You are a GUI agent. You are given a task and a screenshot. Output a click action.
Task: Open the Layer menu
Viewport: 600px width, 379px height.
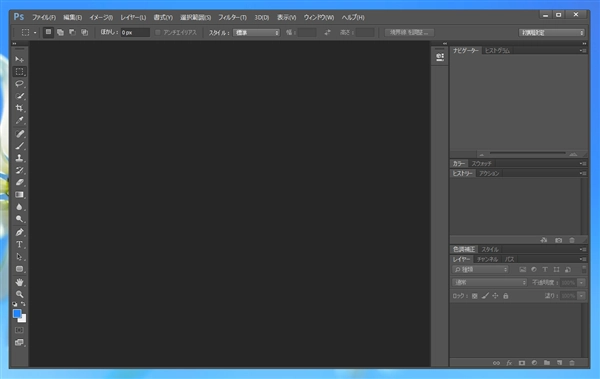(x=133, y=18)
